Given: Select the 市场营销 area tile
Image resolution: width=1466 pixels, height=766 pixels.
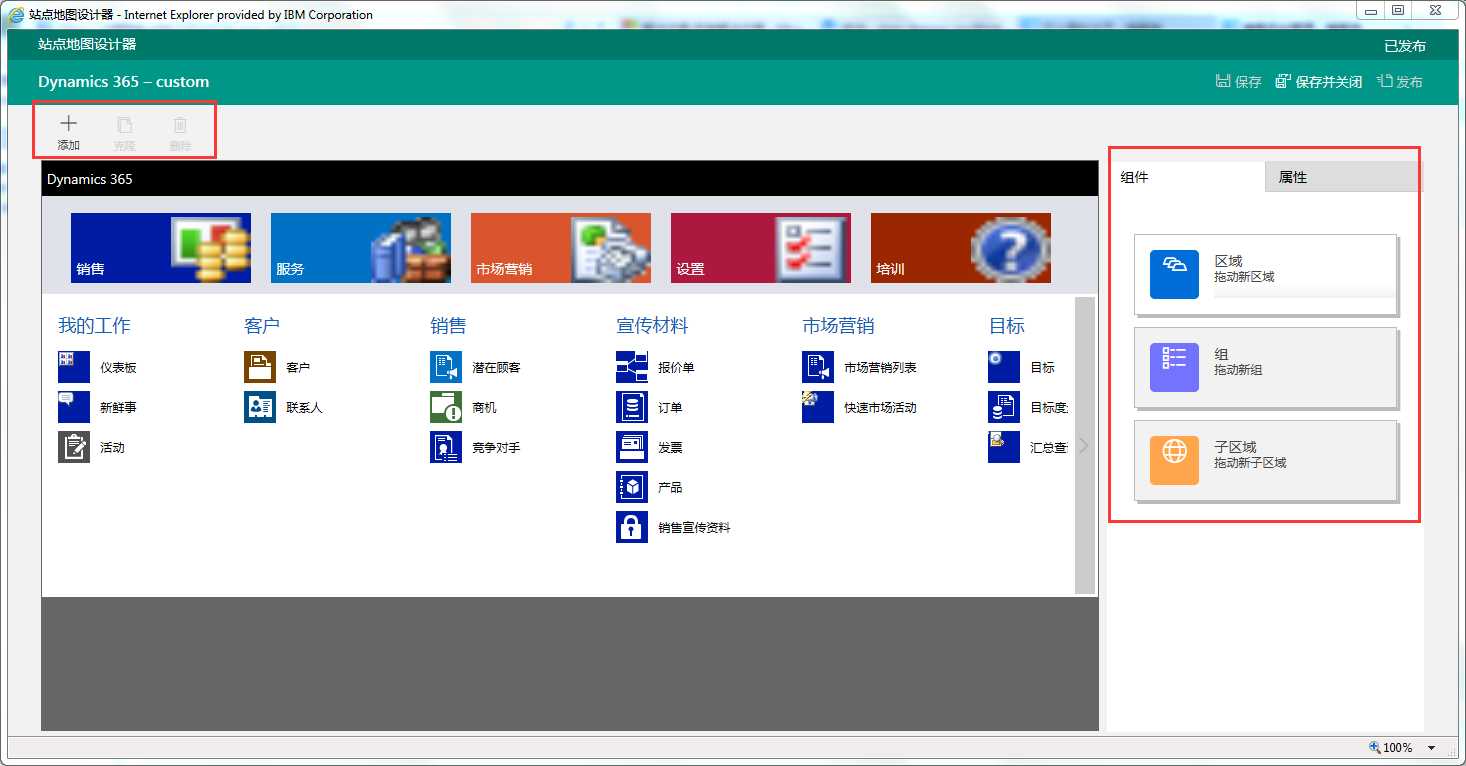Looking at the screenshot, I should point(561,248).
